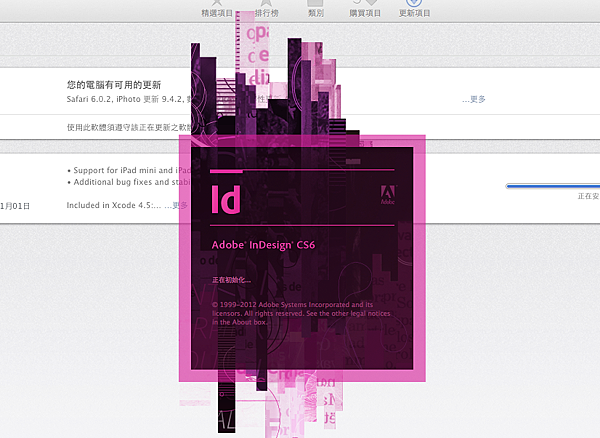Click Support for iPad mini bullet text
The height and width of the screenshot is (438, 600).
point(129,170)
